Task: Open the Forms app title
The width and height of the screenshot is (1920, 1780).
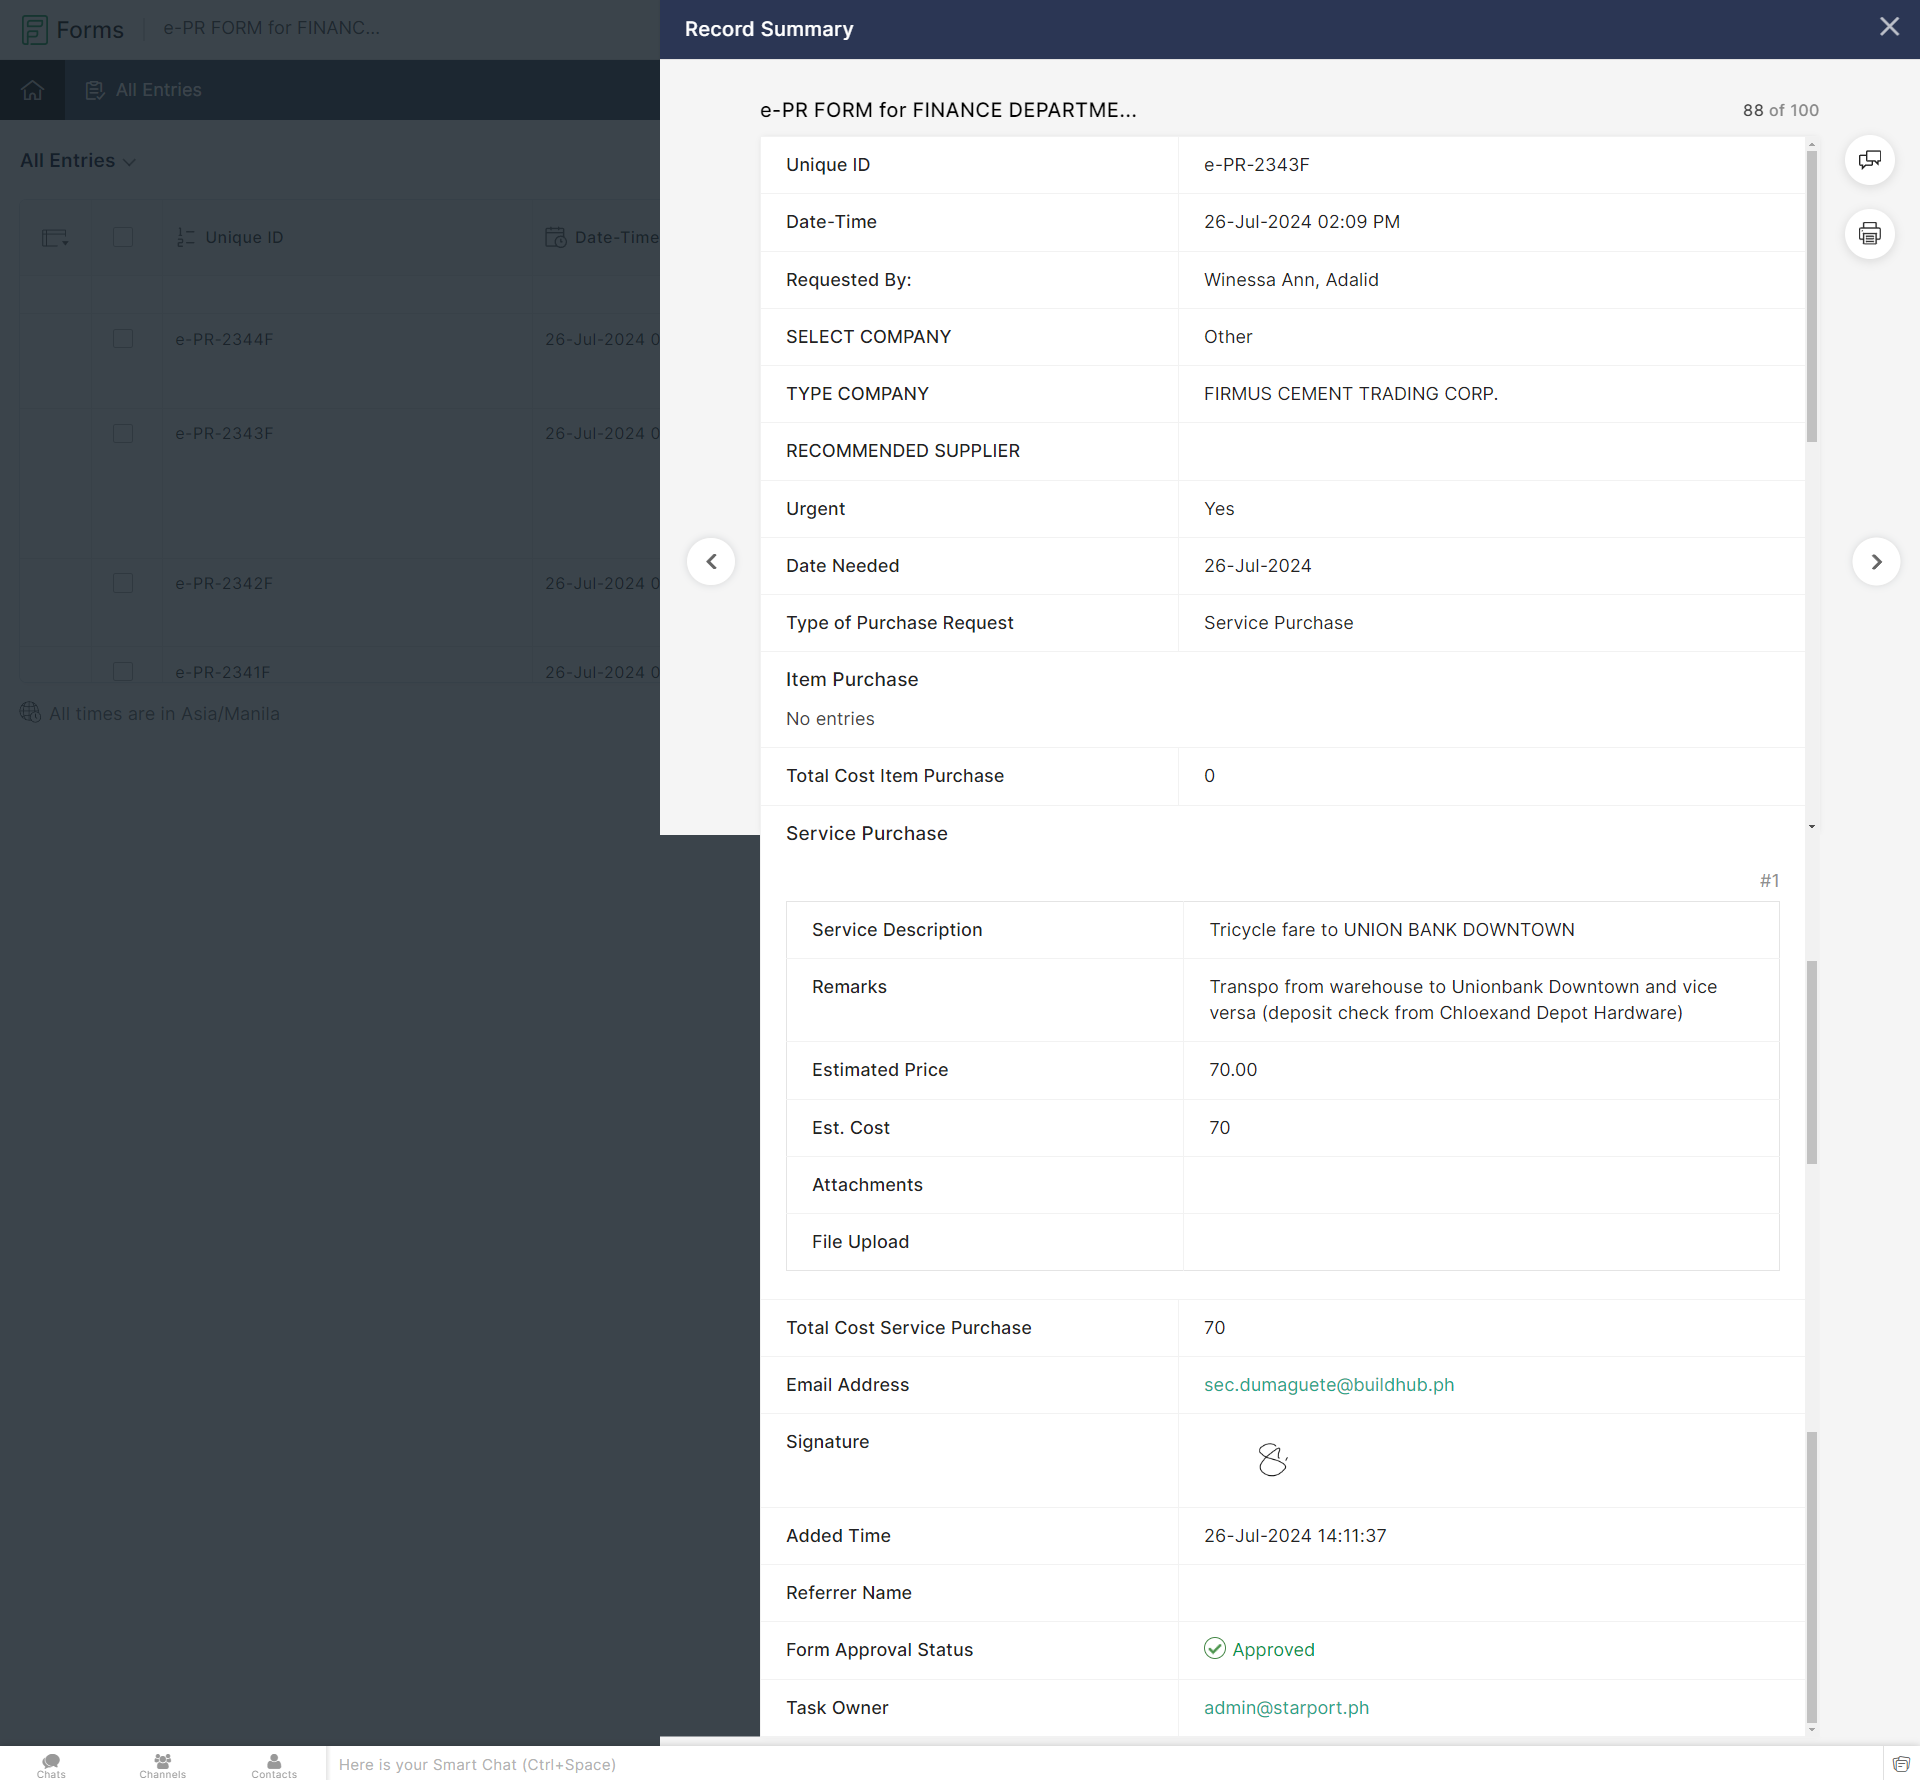Action: (x=89, y=29)
